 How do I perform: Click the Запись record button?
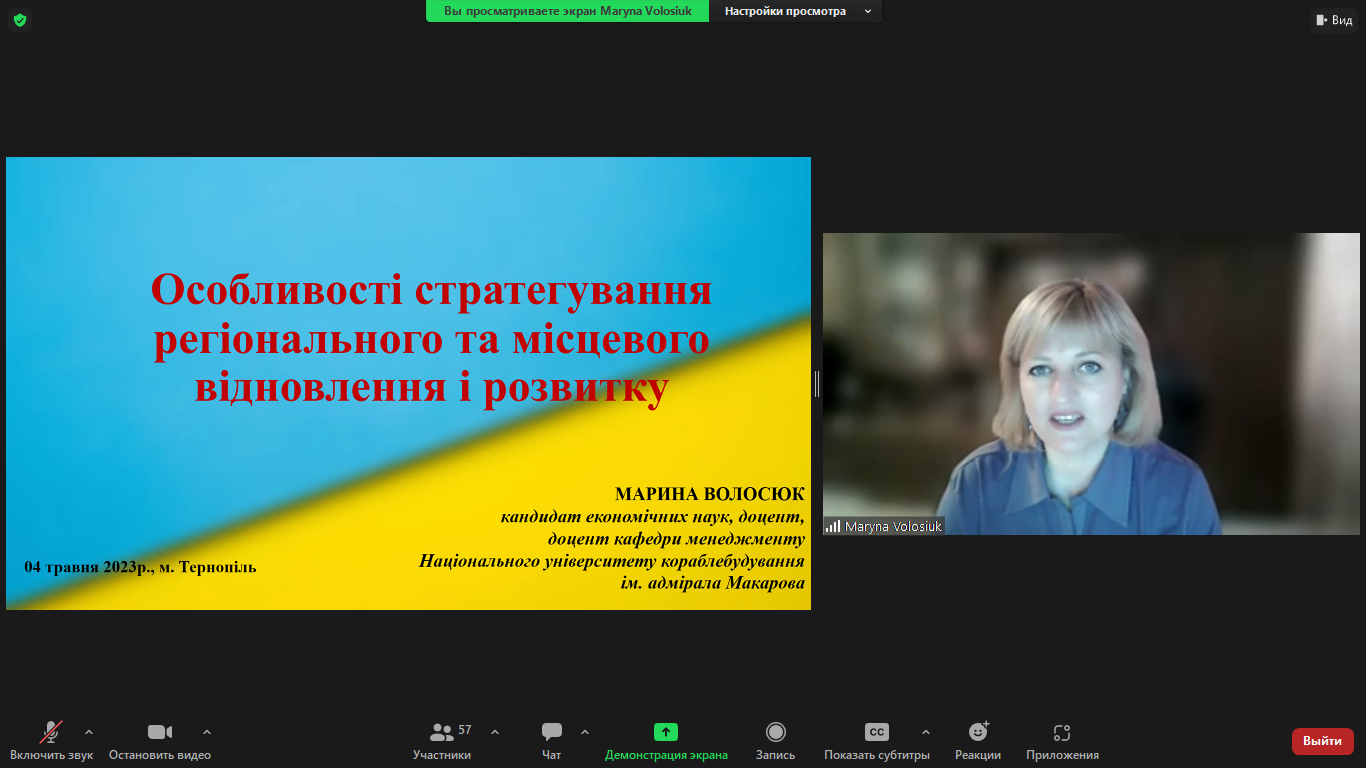[776, 741]
